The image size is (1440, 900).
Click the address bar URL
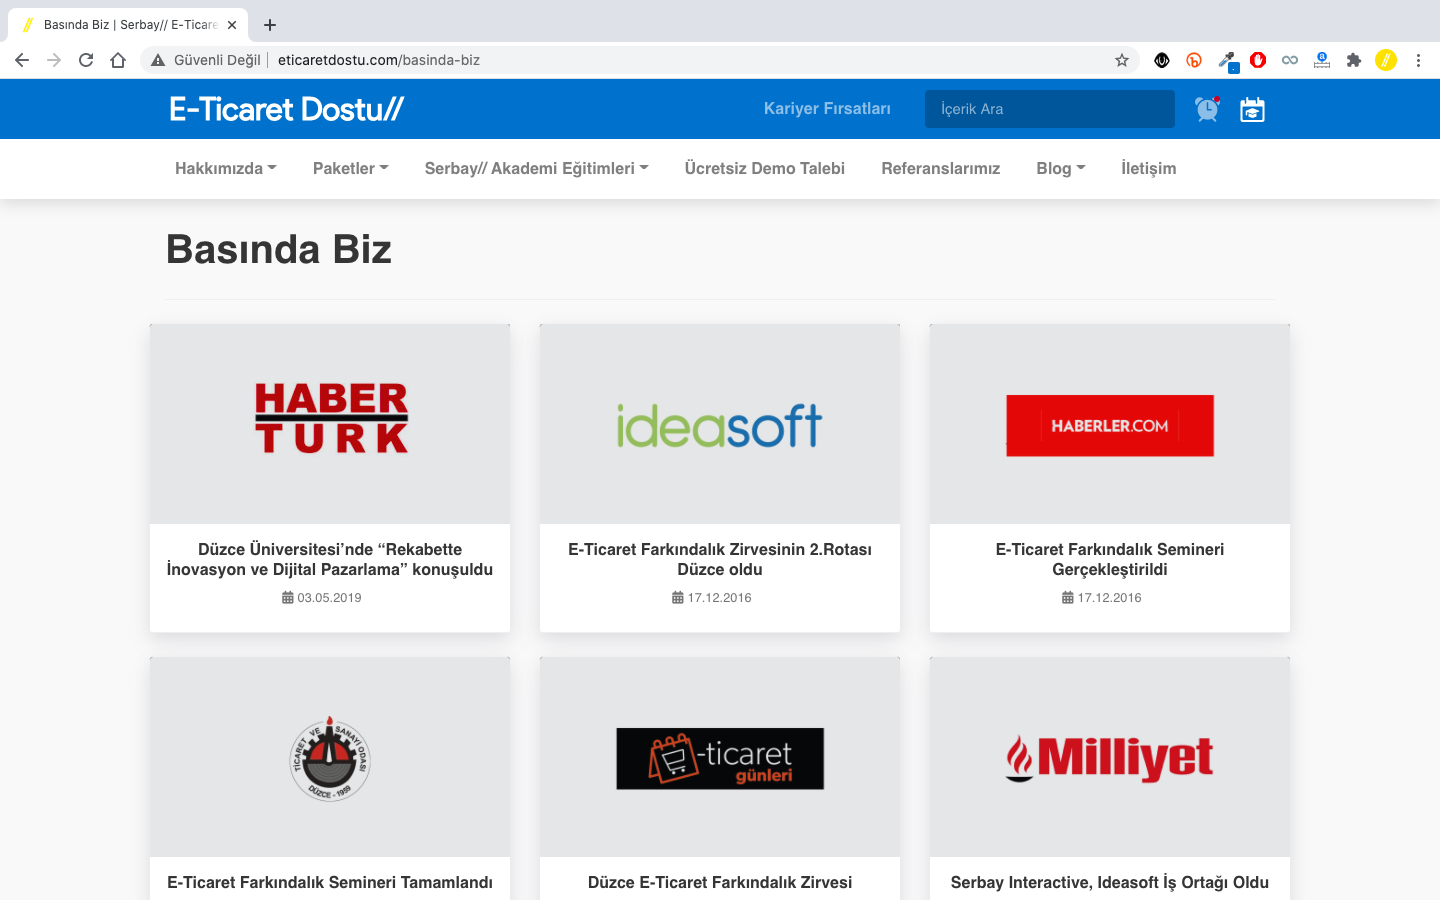pyautogui.click(x=379, y=60)
